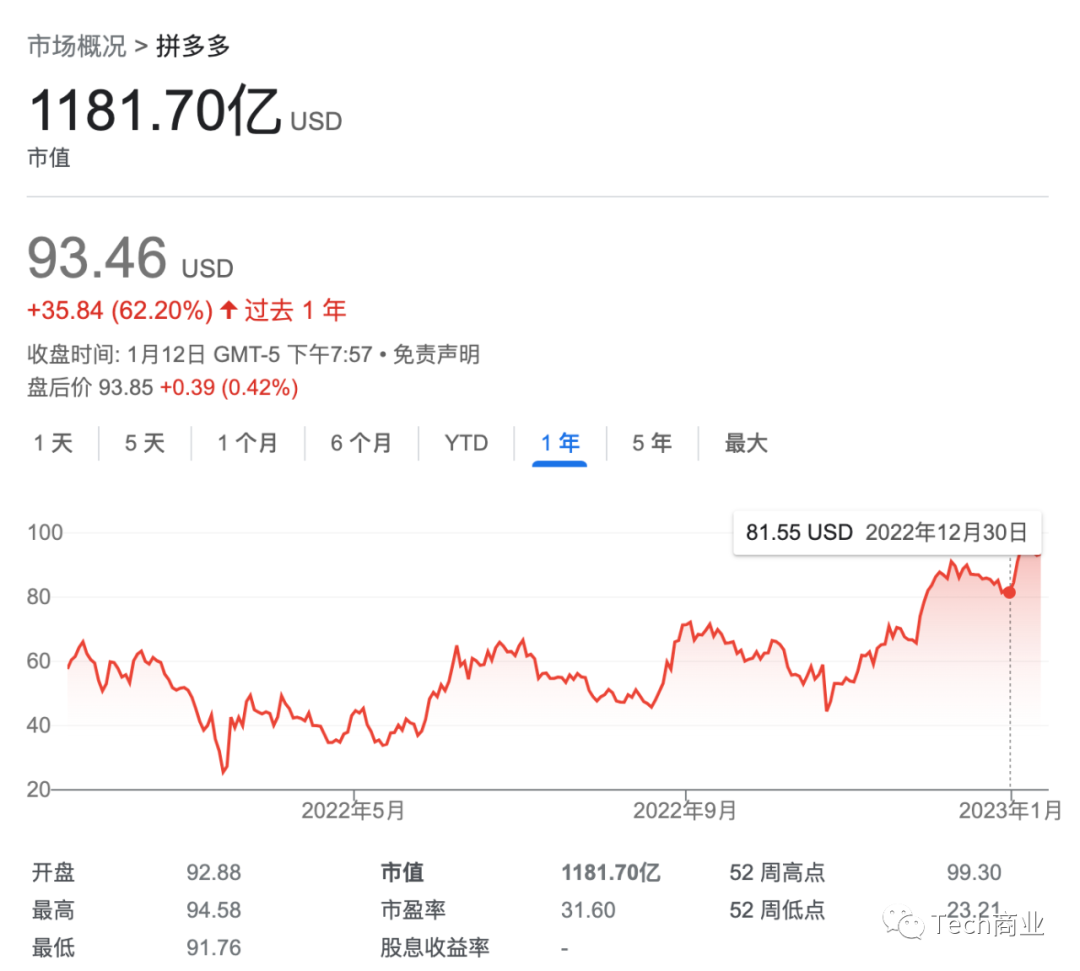Screen dimensions: 1080x971
Task: Select the 1 个月 chart range
Action: point(247,443)
